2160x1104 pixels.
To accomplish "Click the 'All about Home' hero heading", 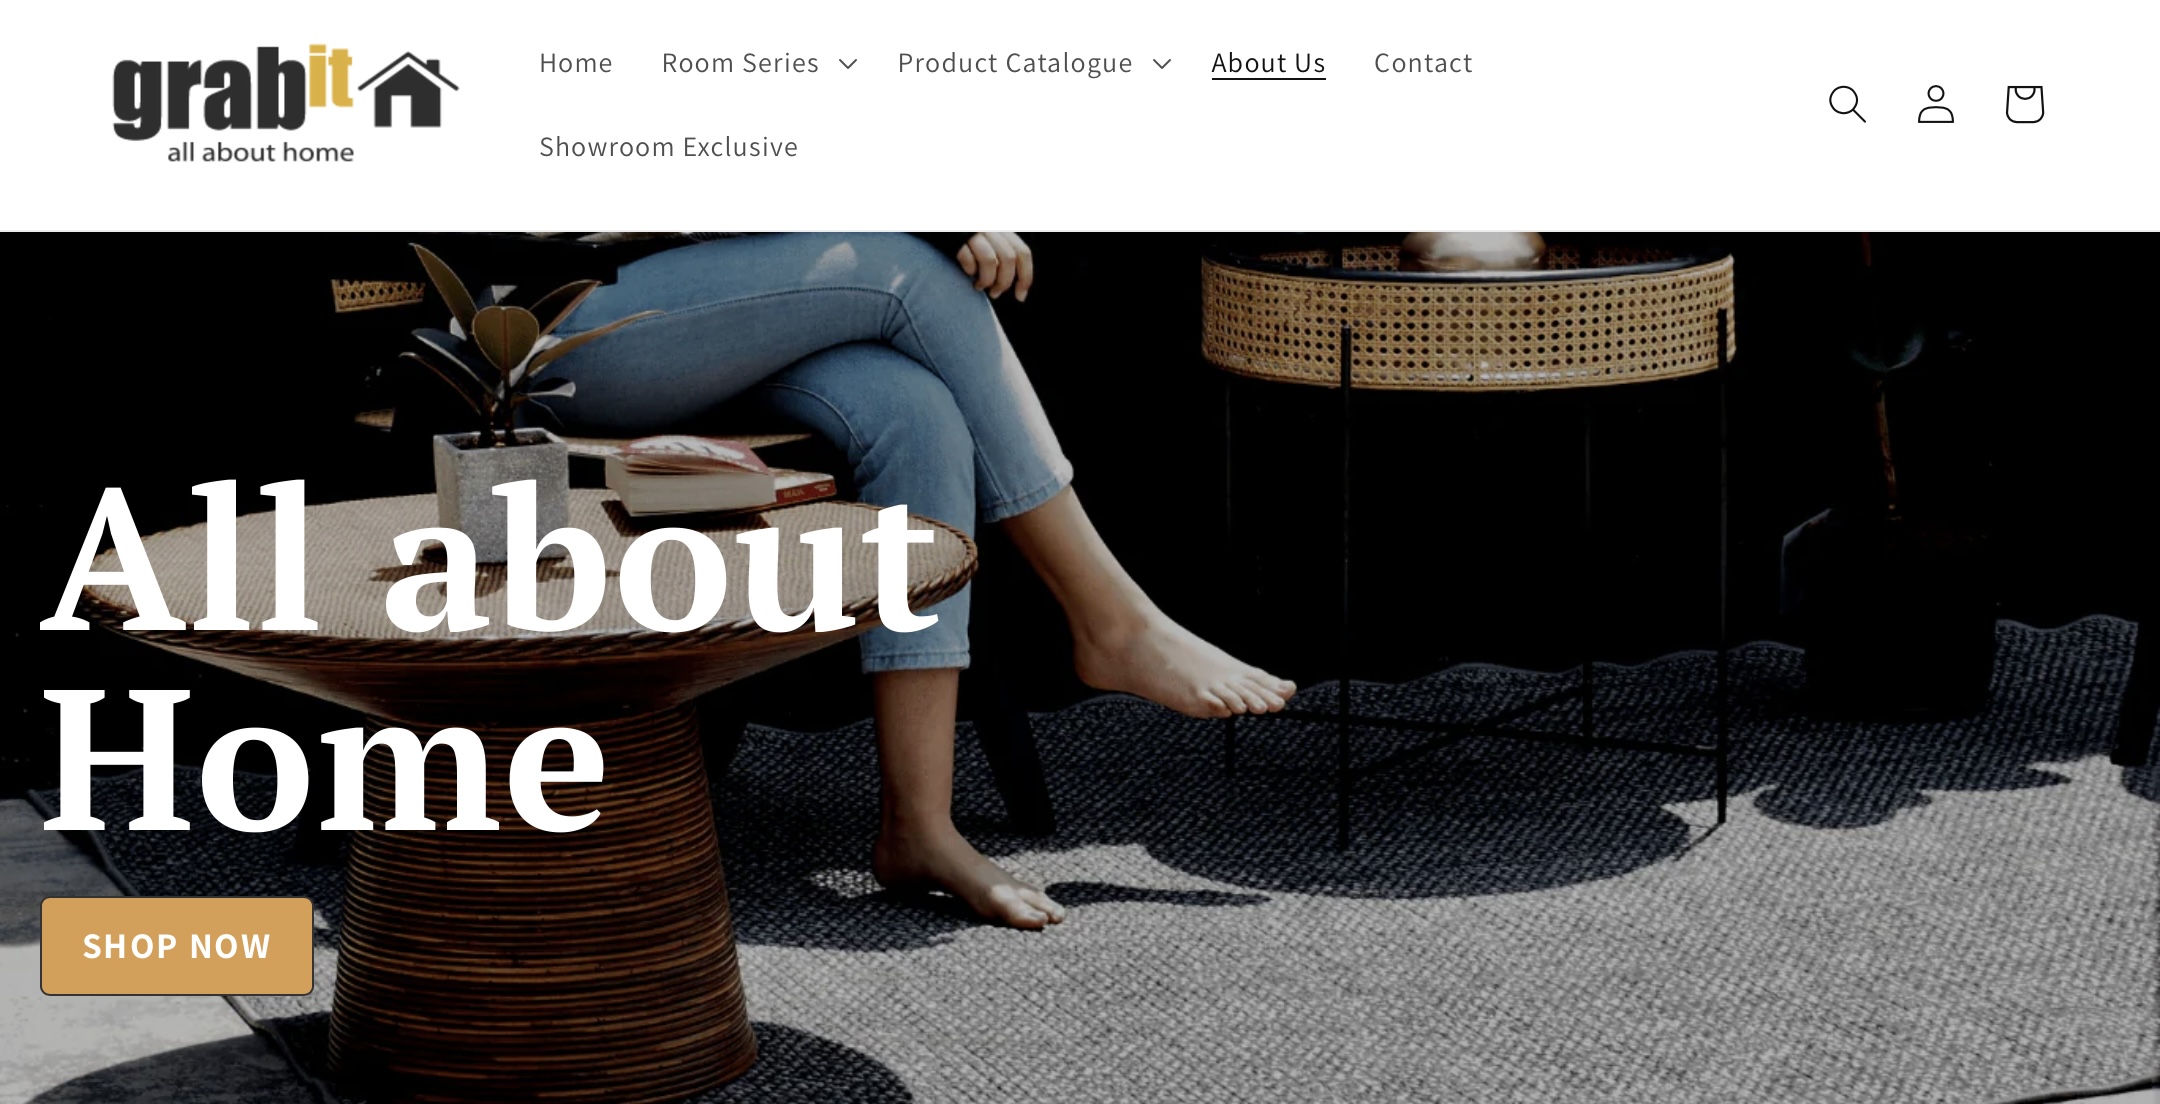I will (x=488, y=658).
